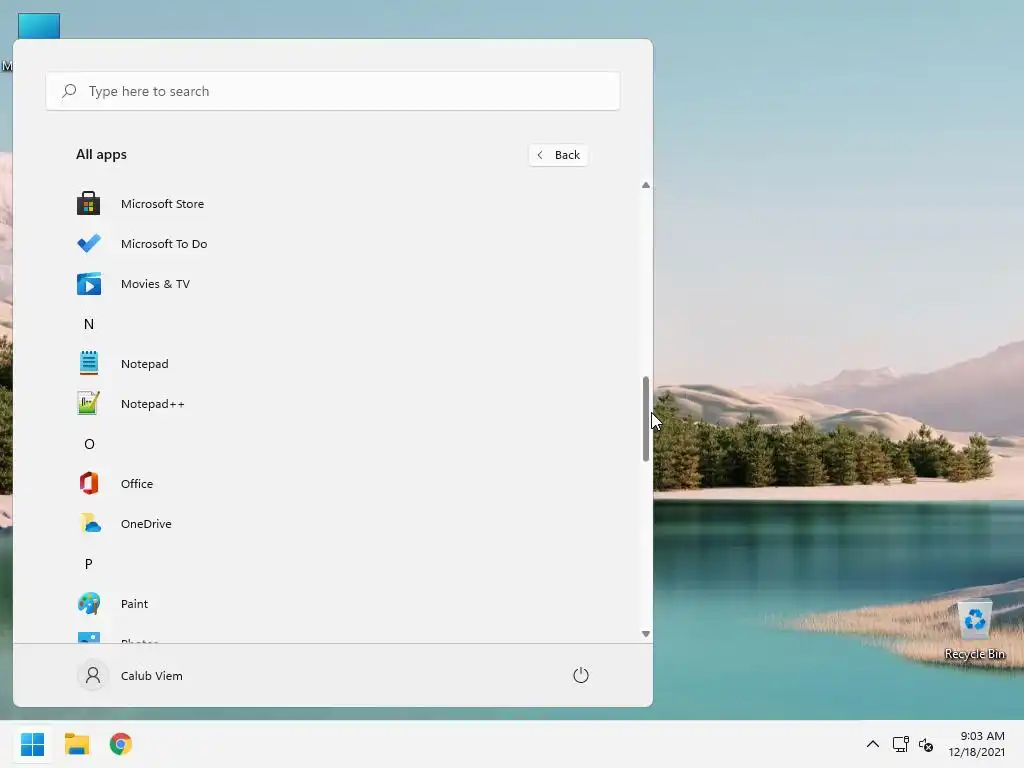Viewport: 1024px width, 768px height.
Task: Open the Recycle Bin on desktop
Action: click(x=974, y=630)
